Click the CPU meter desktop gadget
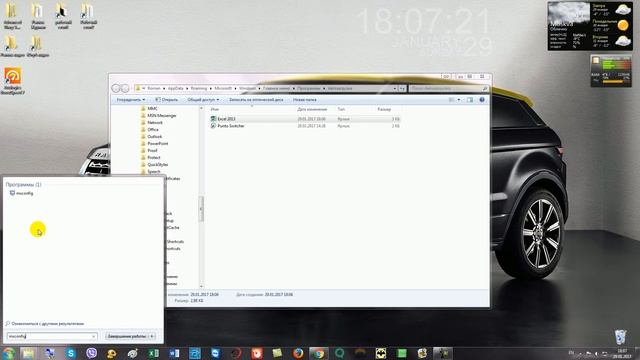640x360 pixels. point(611,71)
